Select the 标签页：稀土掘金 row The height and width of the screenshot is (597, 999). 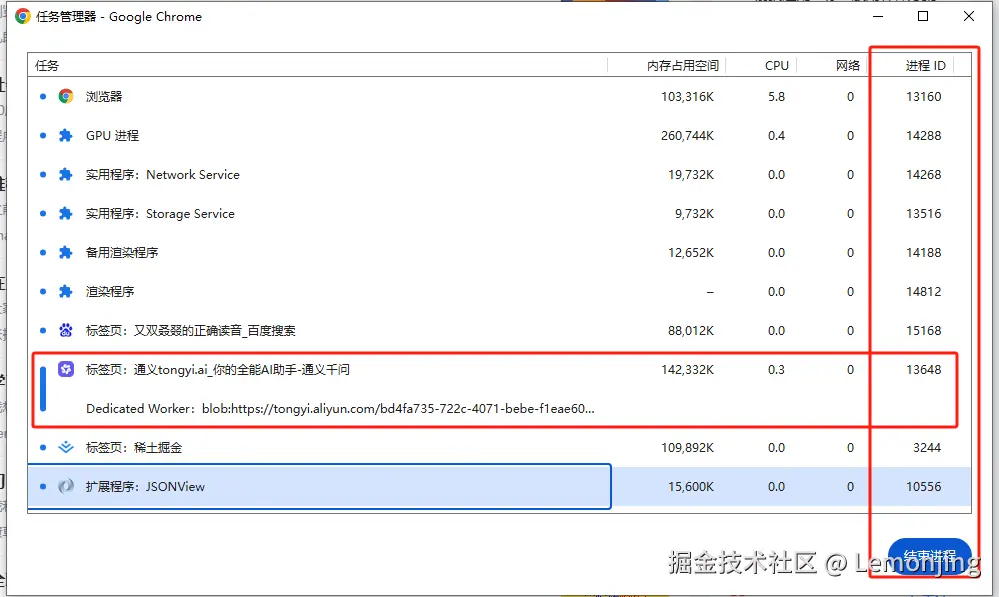500,447
